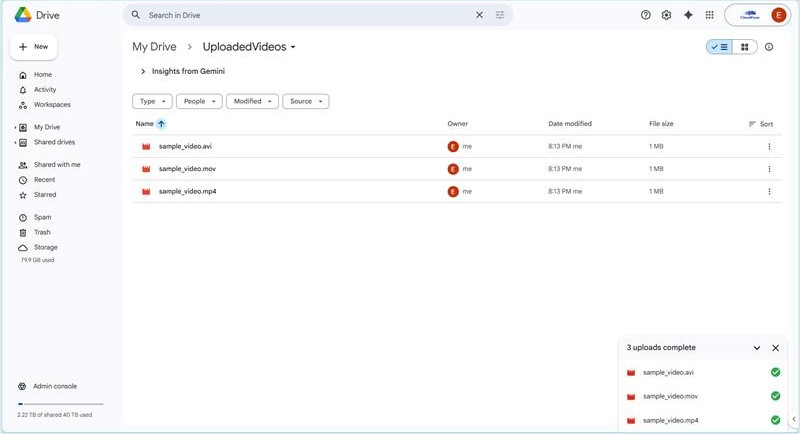Open the Source filter dropdown

point(306,101)
